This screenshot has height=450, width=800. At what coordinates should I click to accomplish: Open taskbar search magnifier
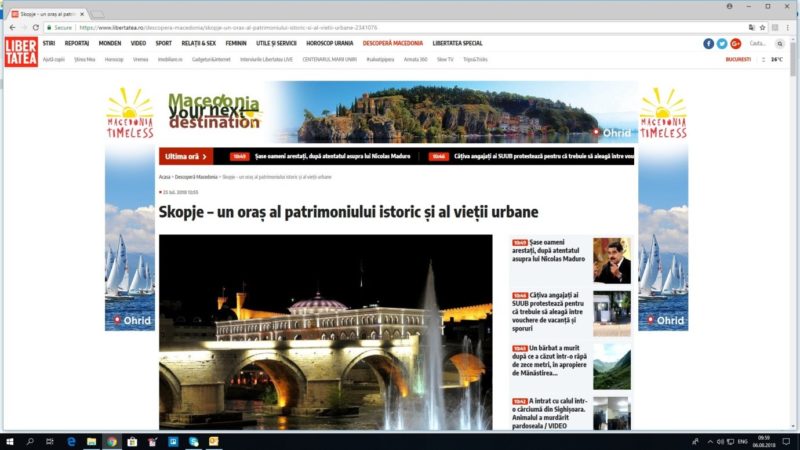click(x=30, y=441)
